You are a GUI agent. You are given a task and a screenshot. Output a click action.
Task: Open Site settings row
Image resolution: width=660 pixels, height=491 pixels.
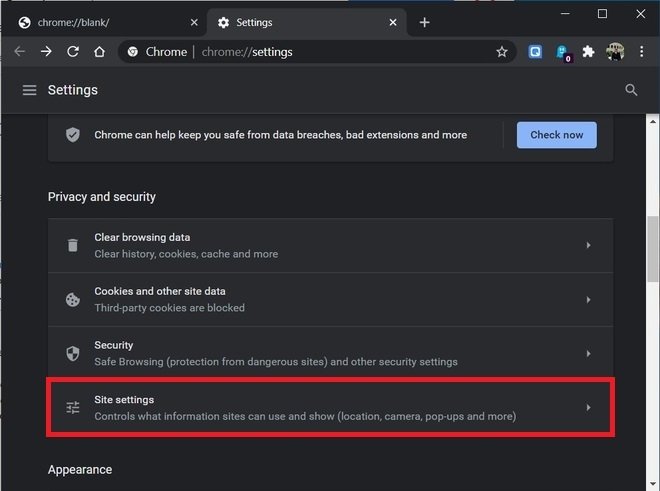click(330, 407)
